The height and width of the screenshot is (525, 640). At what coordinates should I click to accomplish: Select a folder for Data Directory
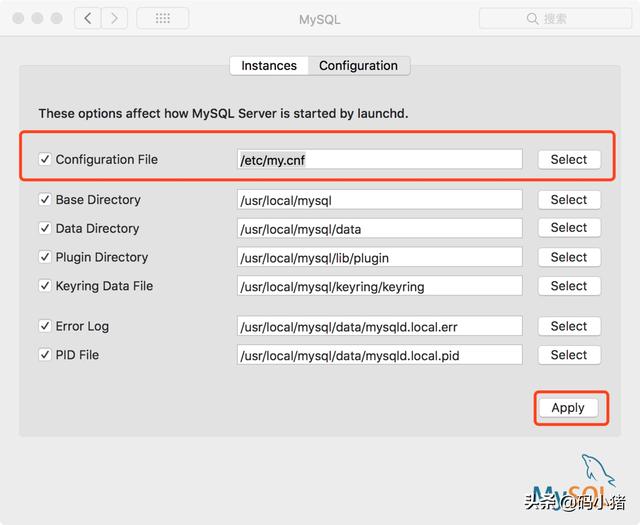pos(569,228)
